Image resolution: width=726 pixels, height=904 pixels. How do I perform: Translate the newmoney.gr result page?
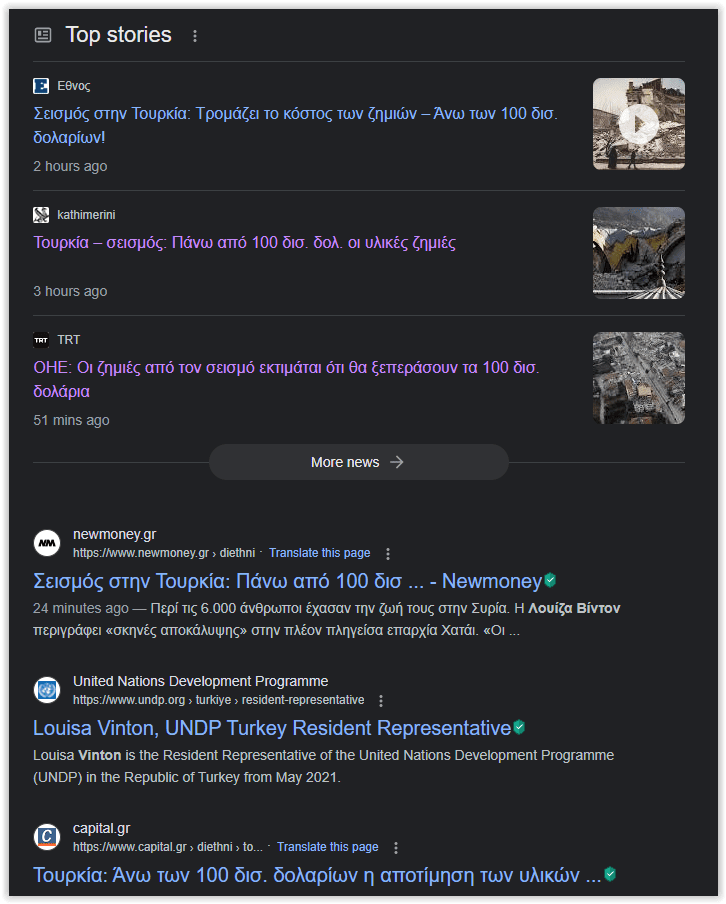tap(319, 553)
